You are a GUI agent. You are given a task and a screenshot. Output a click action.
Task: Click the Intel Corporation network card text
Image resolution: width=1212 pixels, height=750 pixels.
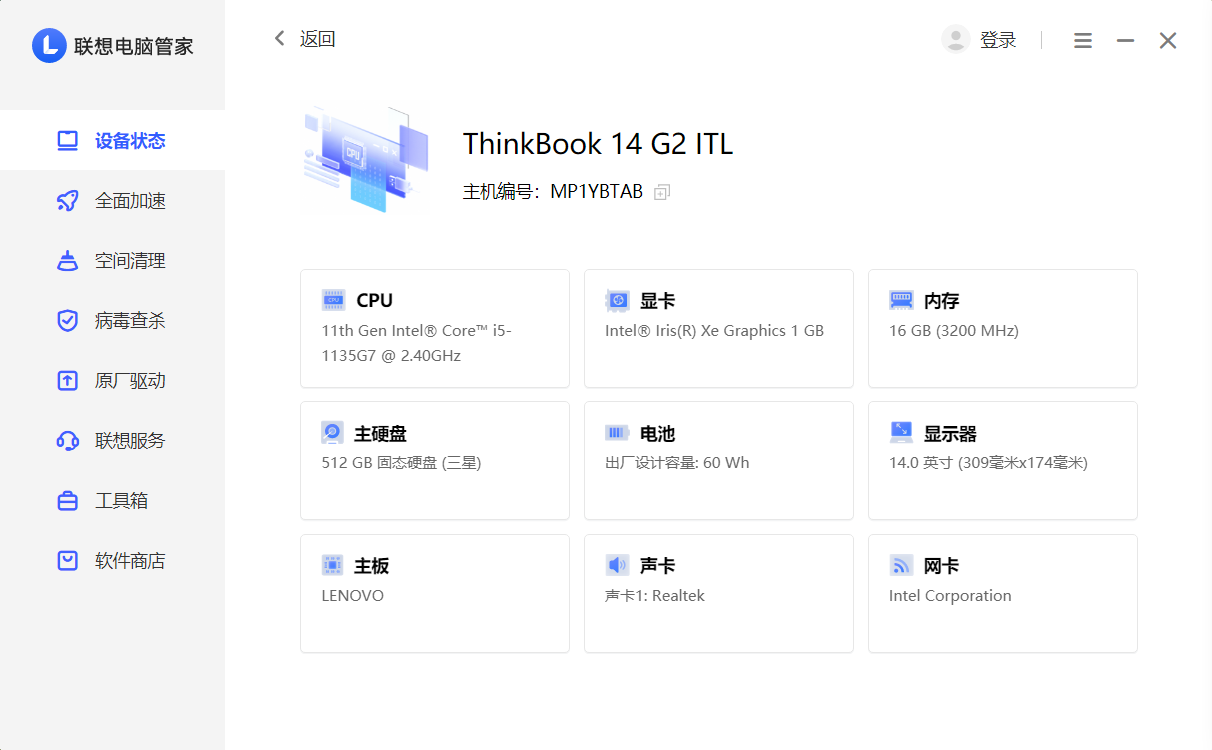(950, 596)
